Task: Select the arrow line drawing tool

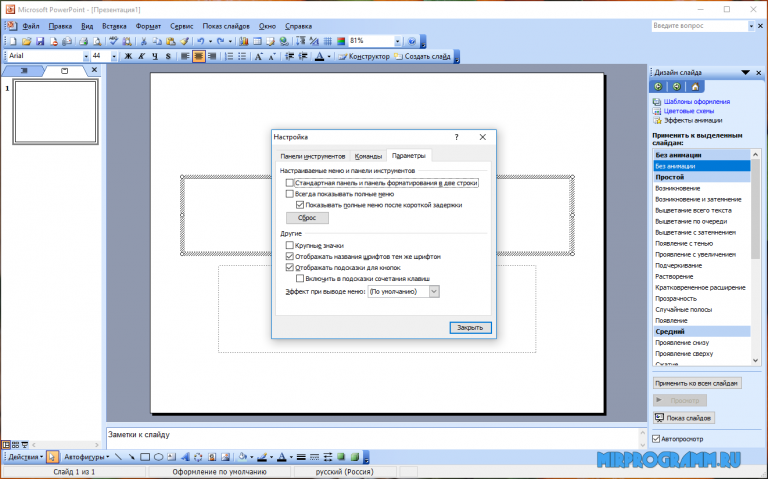Action: click(x=131, y=457)
